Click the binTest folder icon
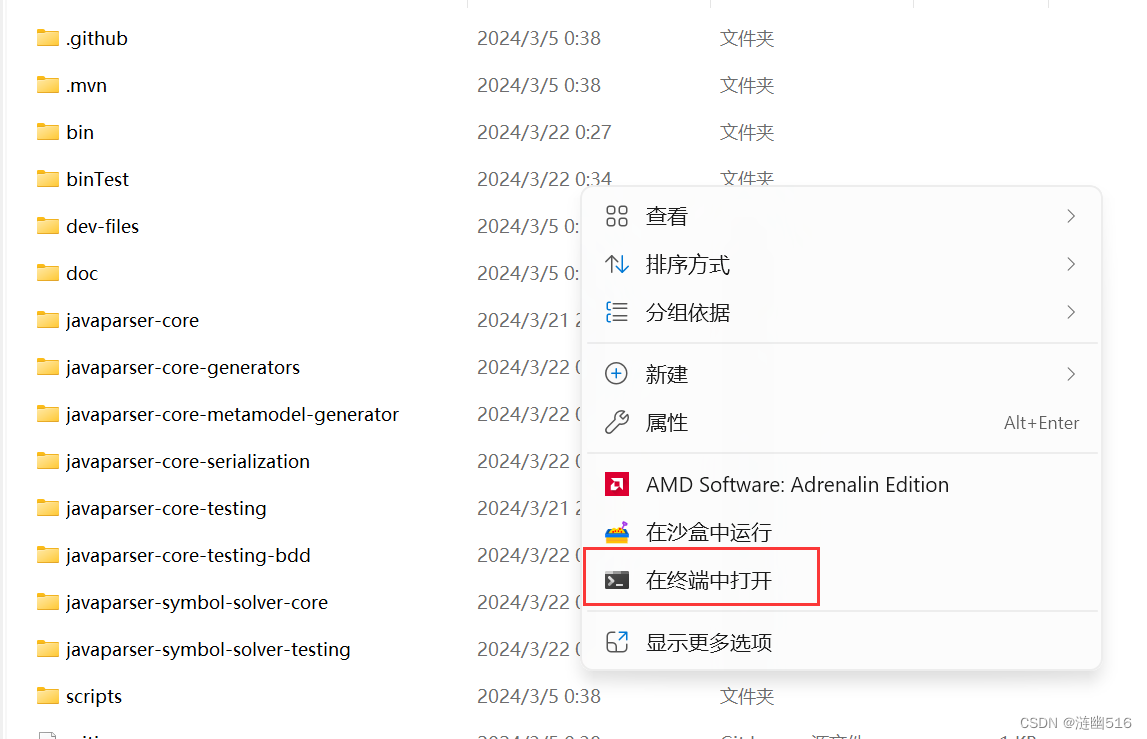This screenshot has height=739, width=1147. tap(47, 178)
